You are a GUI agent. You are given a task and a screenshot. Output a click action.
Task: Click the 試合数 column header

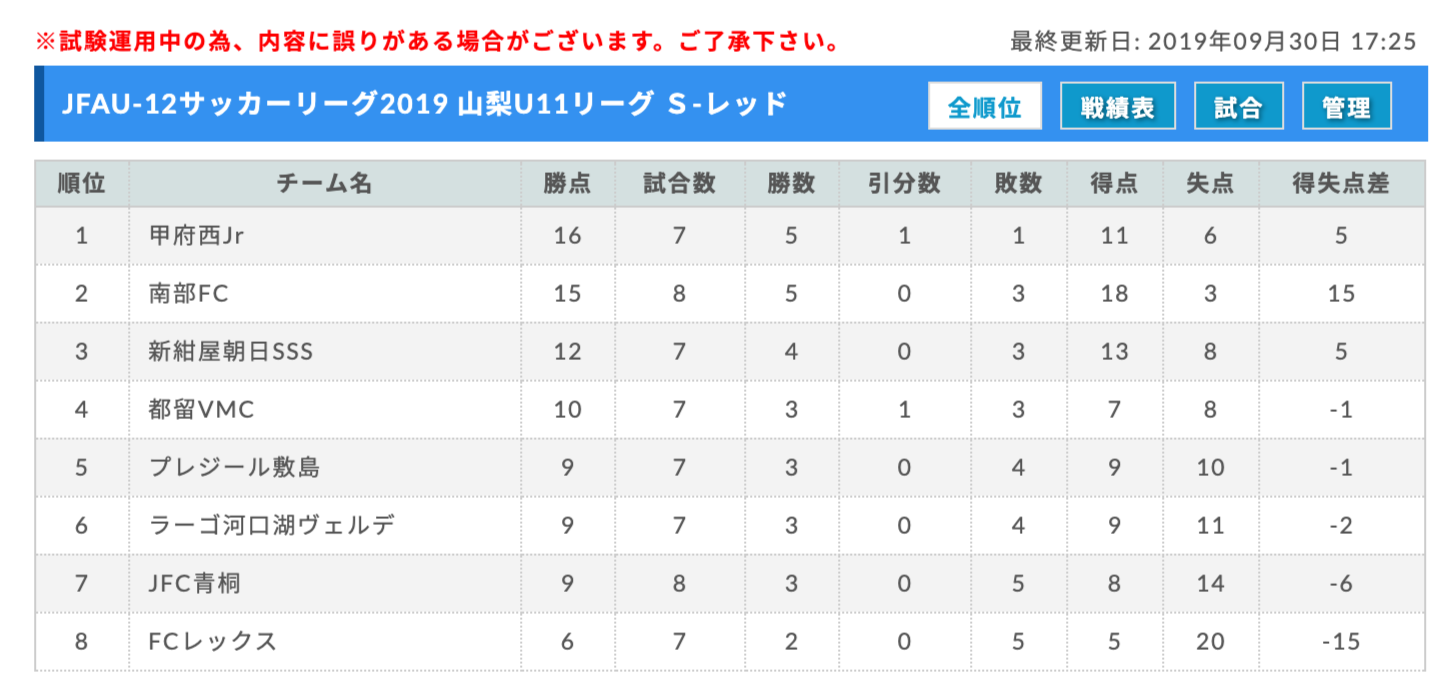(680, 184)
